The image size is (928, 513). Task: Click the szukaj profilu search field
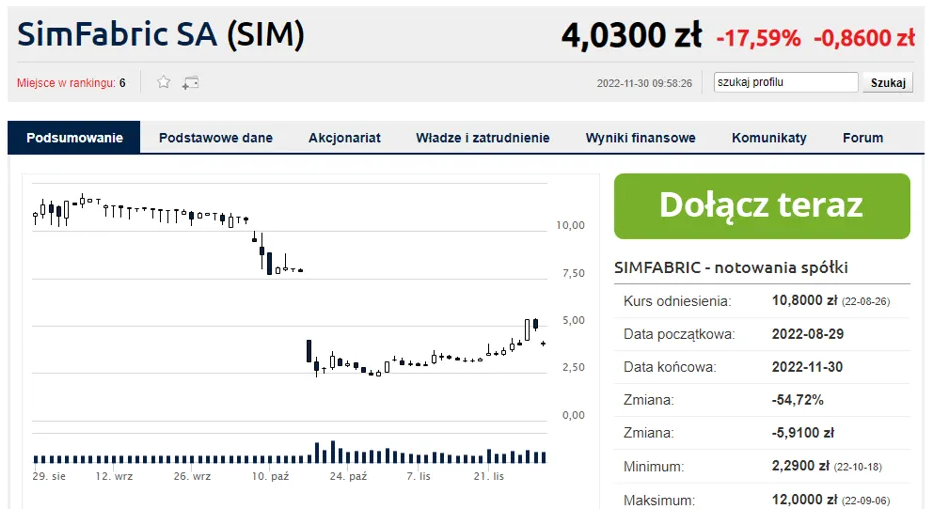pos(785,82)
